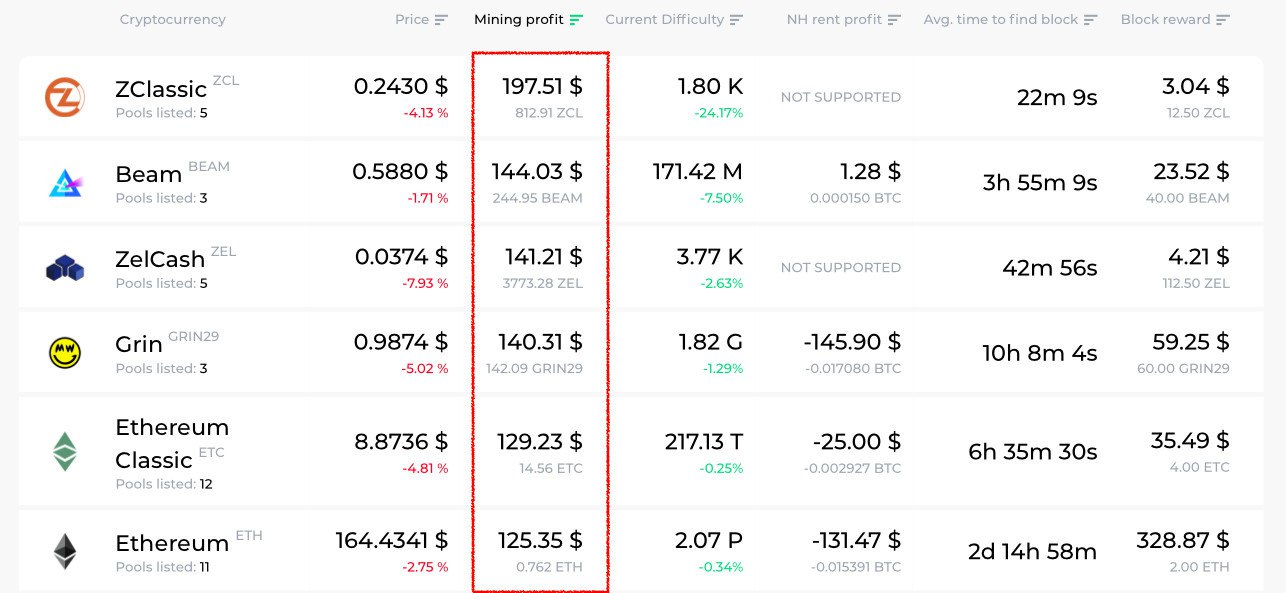
Task: Open the Ethereum Classic coin page
Action: (172, 443)
